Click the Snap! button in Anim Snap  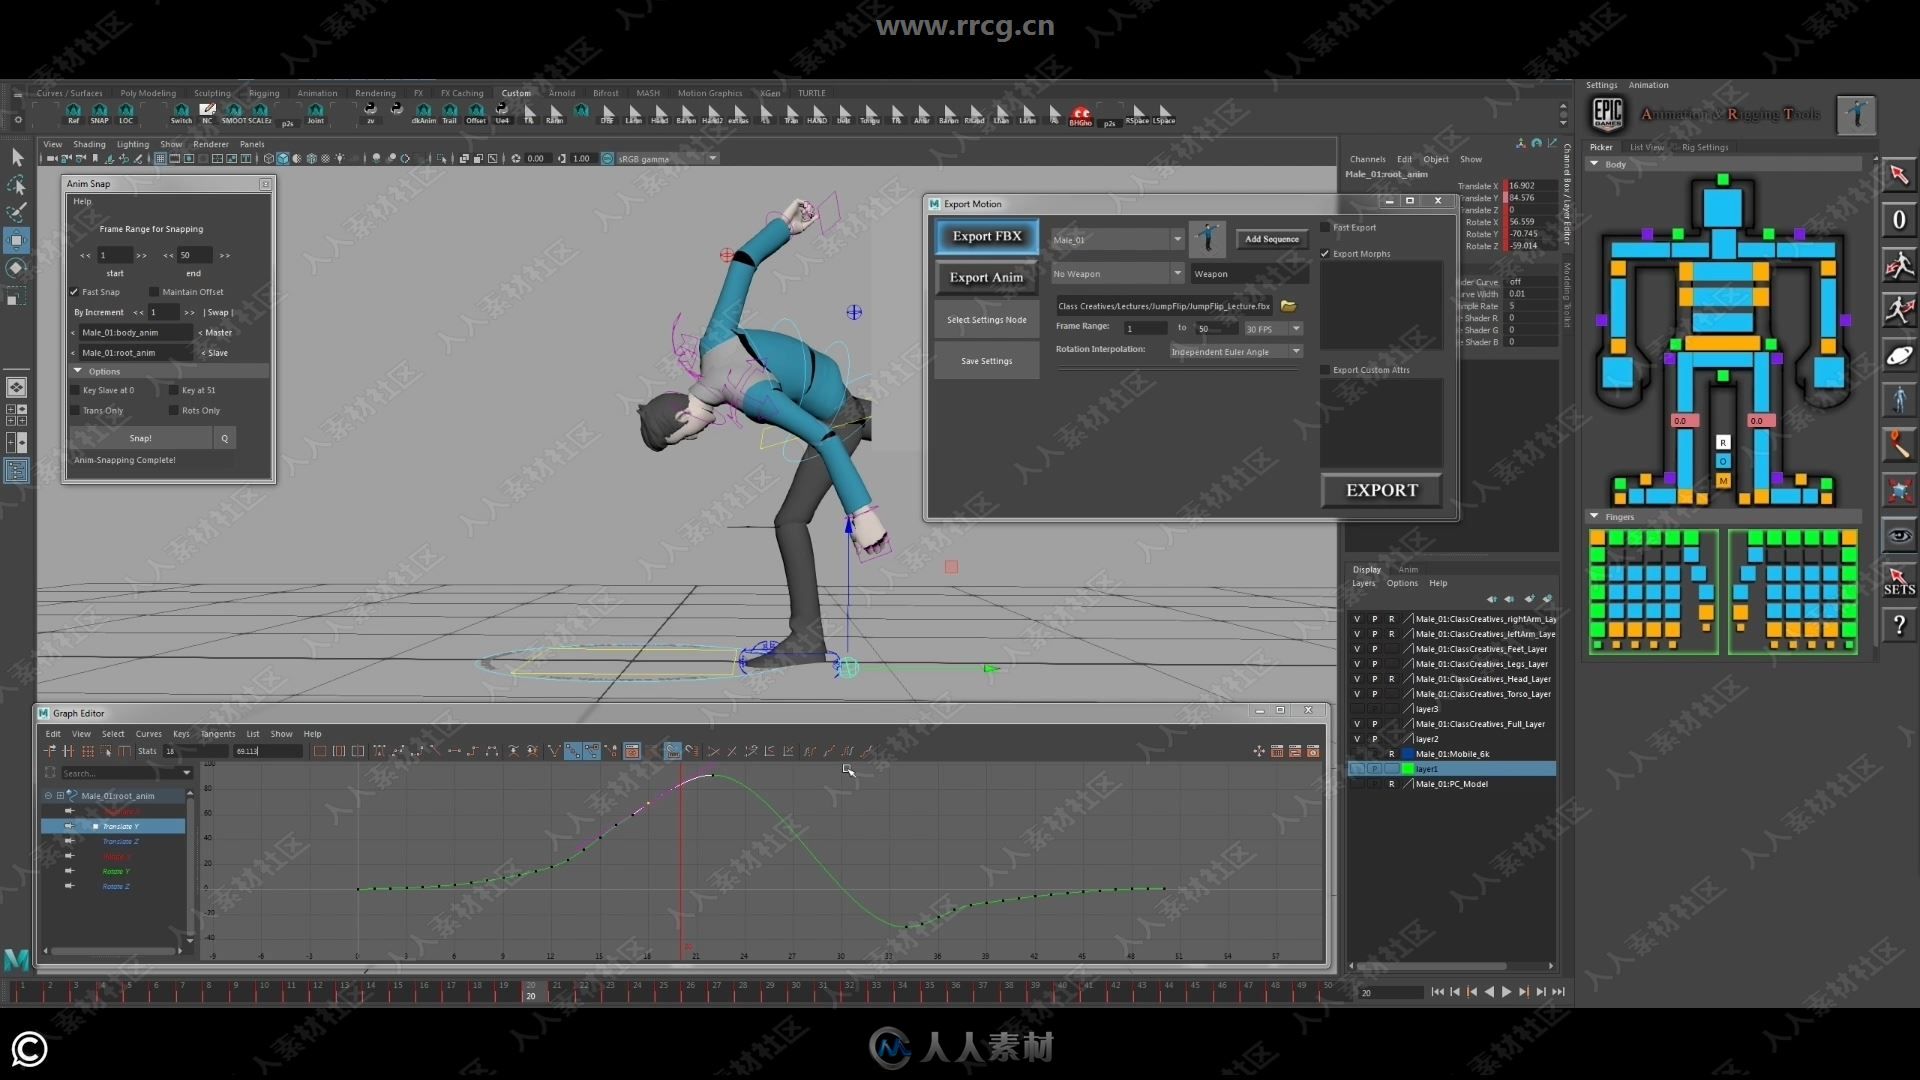point(141,438)
